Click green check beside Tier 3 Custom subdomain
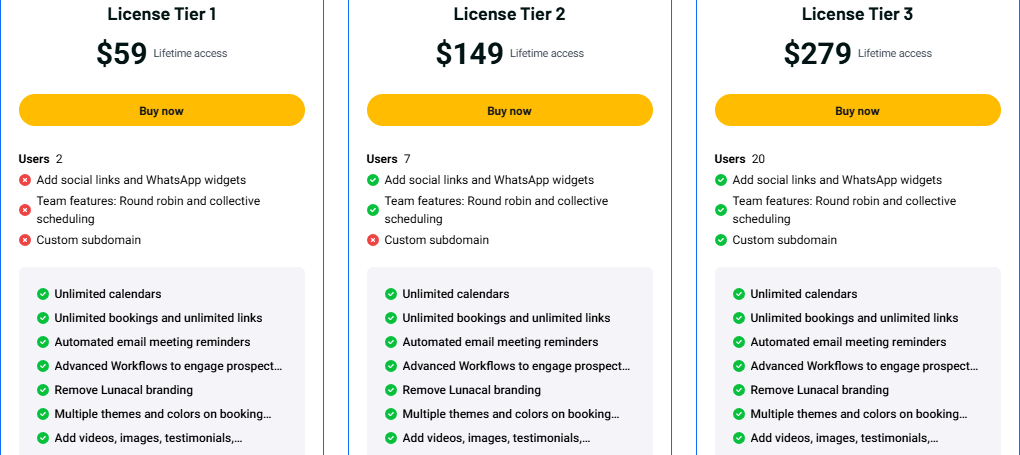Image resolution: width=1020 pixels, height=455 pixels. click(721, 240)
